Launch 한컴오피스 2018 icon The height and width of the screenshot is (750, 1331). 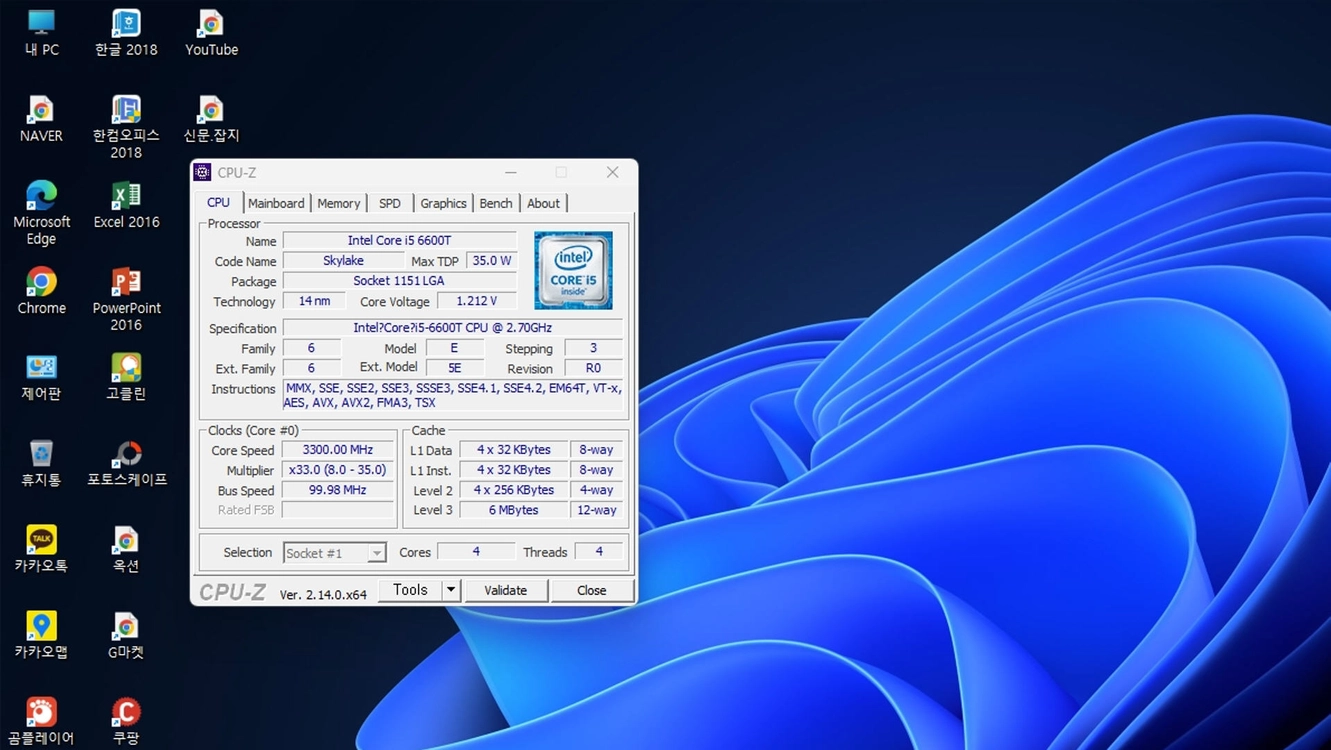click(x=126, y=127)
